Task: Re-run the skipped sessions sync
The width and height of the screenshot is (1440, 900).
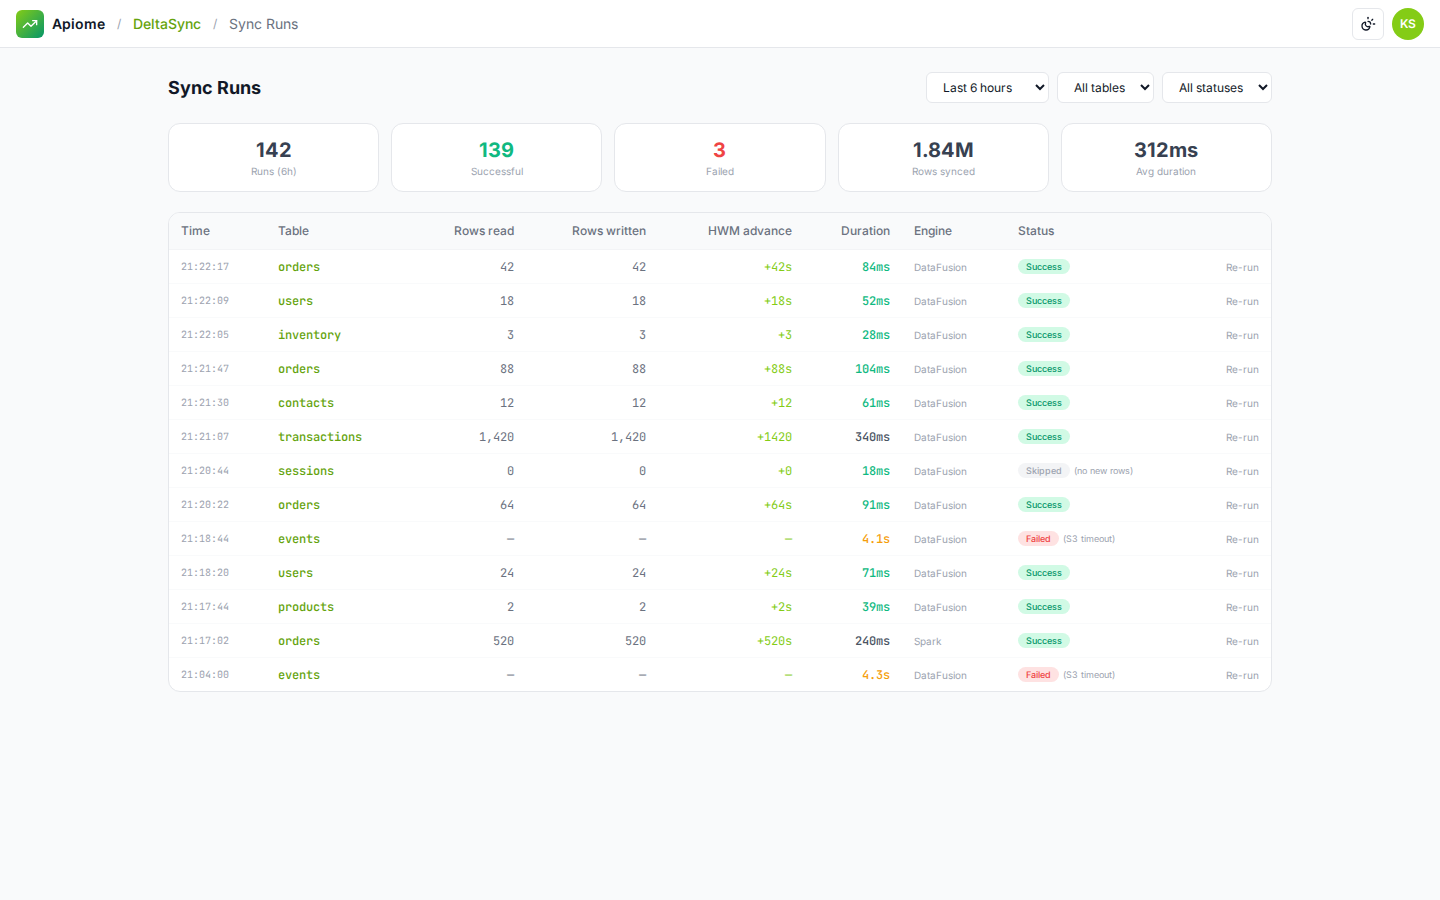Action: [x=1242, y=471]
